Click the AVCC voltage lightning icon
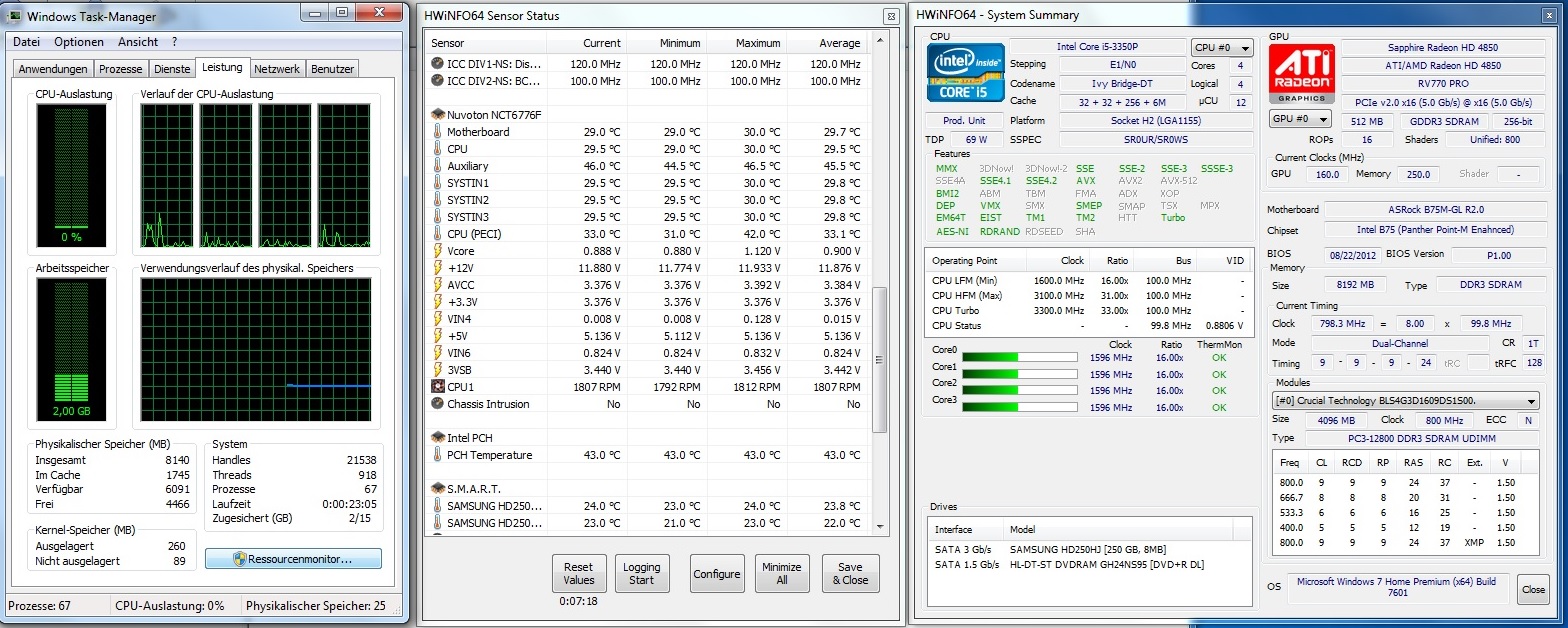1568x628 pixels. 437,285
